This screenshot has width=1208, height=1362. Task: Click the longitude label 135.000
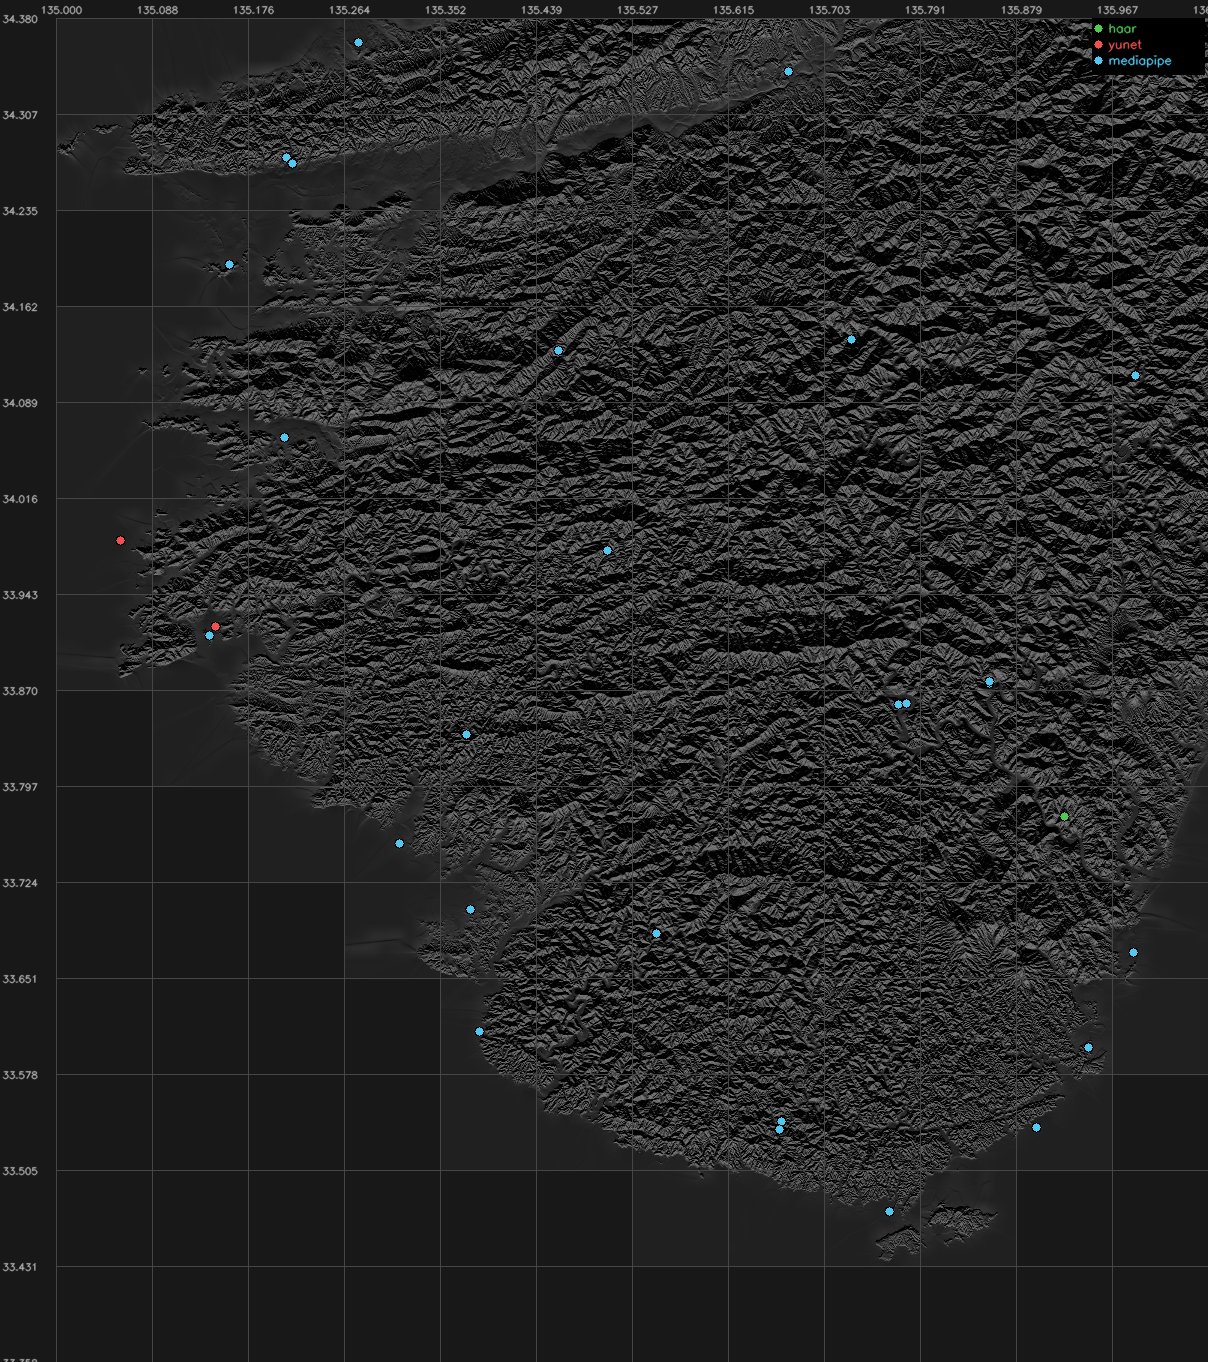click(61, 10)
